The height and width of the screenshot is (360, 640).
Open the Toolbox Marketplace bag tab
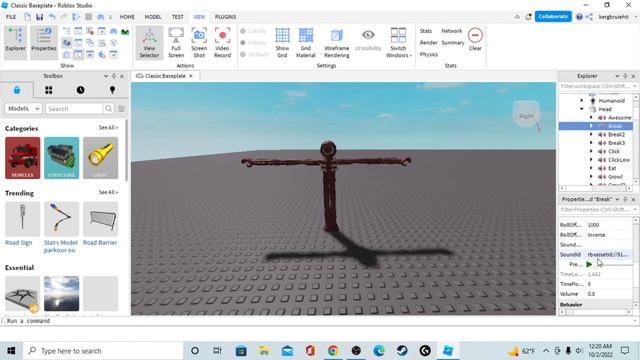[17, 90]
